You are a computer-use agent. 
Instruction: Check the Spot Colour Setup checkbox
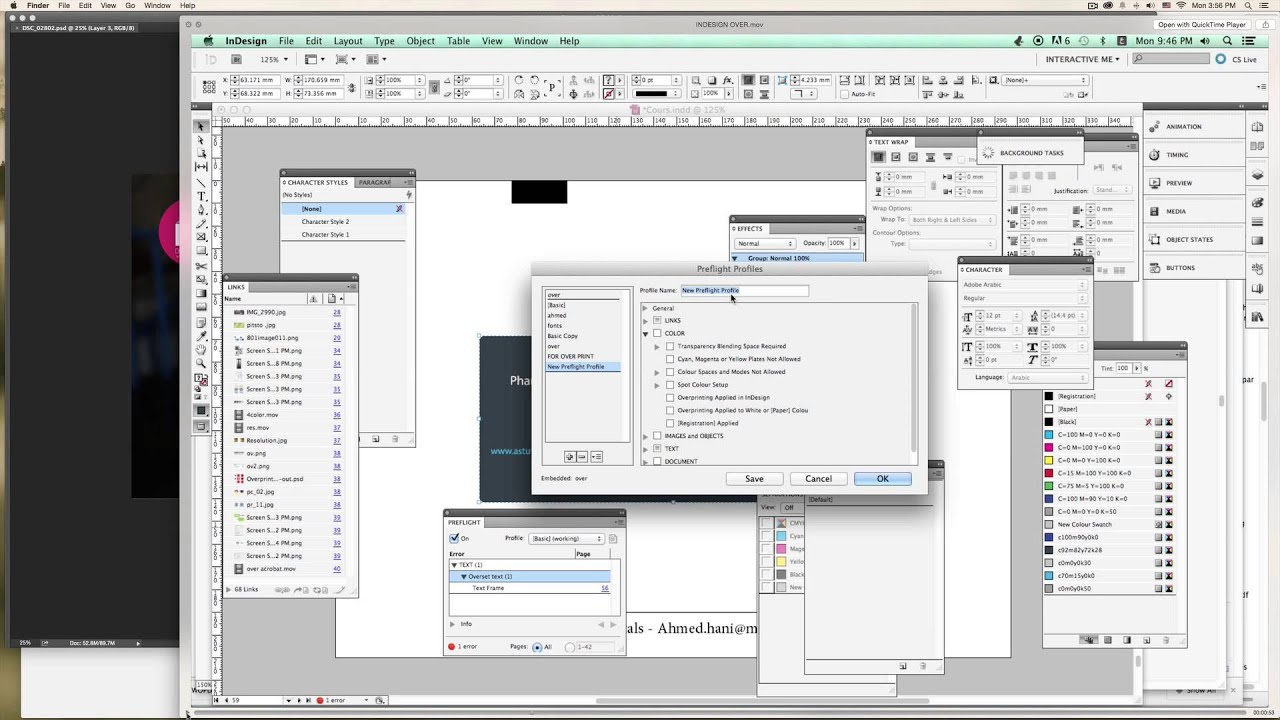(x=670, y=384)
